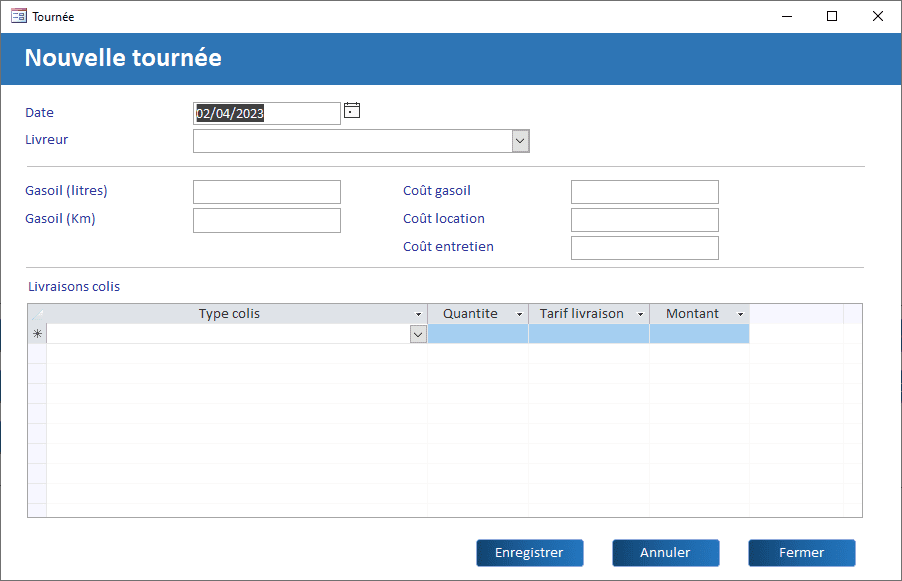Click the Coût location input field
Viewport: 902px width, 581px height.
(644, 220)
